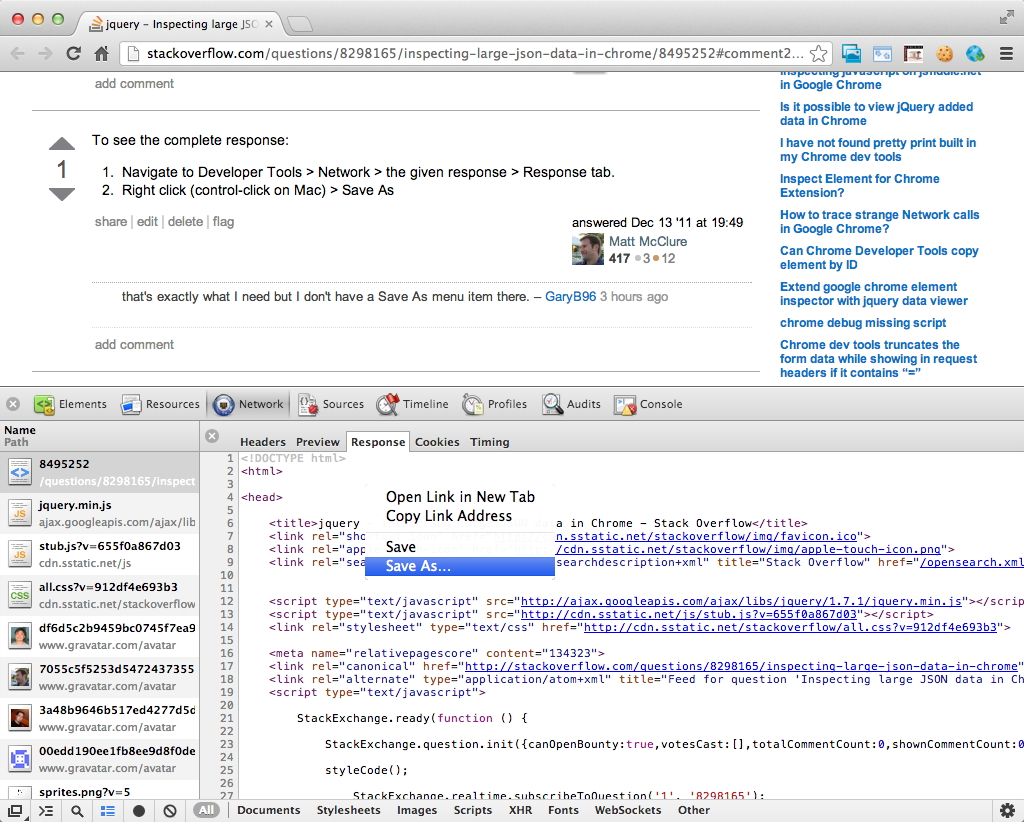Screen dimensions: 1024x822
Task: Choose Open Link in New Tab
Action: [x=460, y=497]
